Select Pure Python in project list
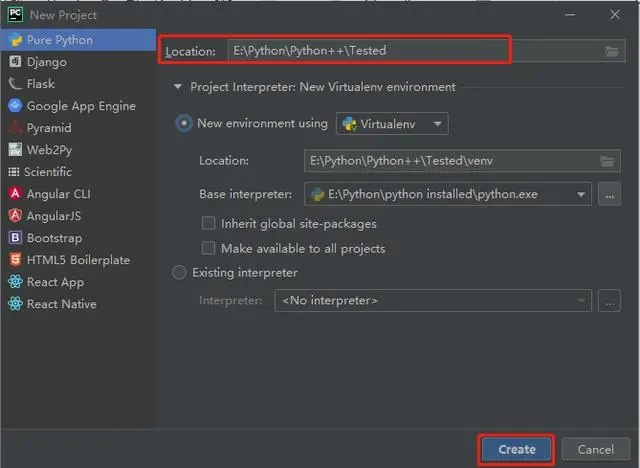This screenshot has width=640, height=468. pyautogui.click(x=59, y=40)
